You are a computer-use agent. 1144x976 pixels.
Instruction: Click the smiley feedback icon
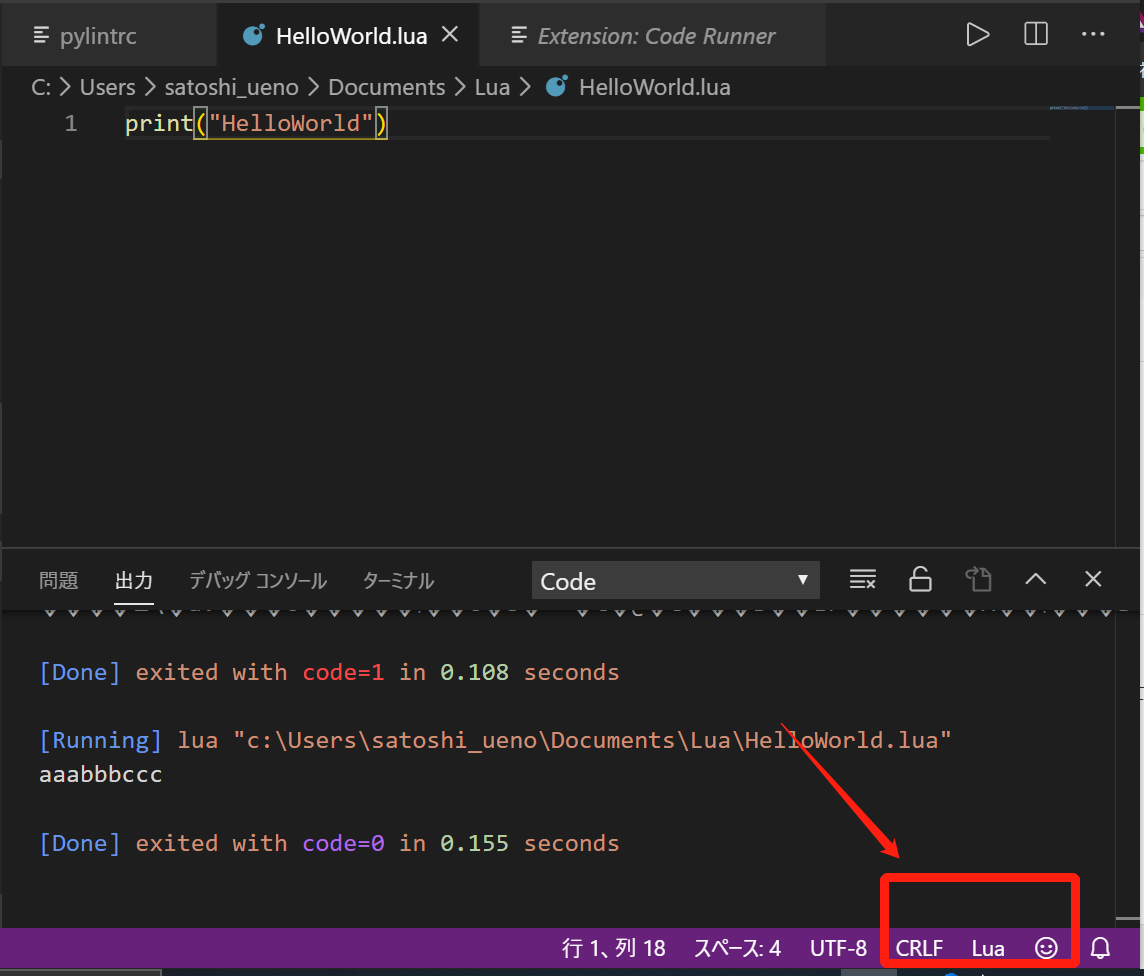pyautogui.click(x=1045, y=947)
